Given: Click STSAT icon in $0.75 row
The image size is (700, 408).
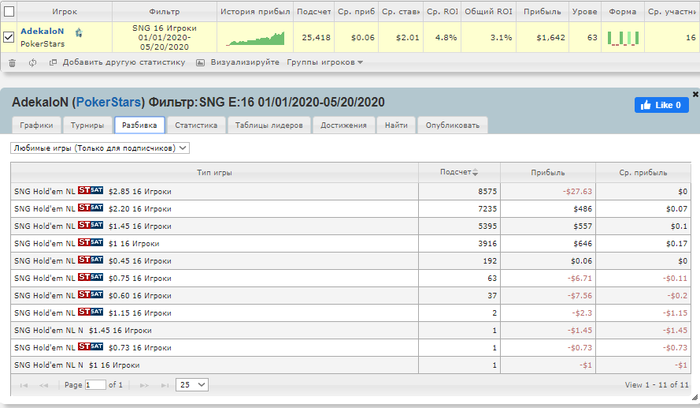Looking at the screenshot, I should (x=91, y=277).
